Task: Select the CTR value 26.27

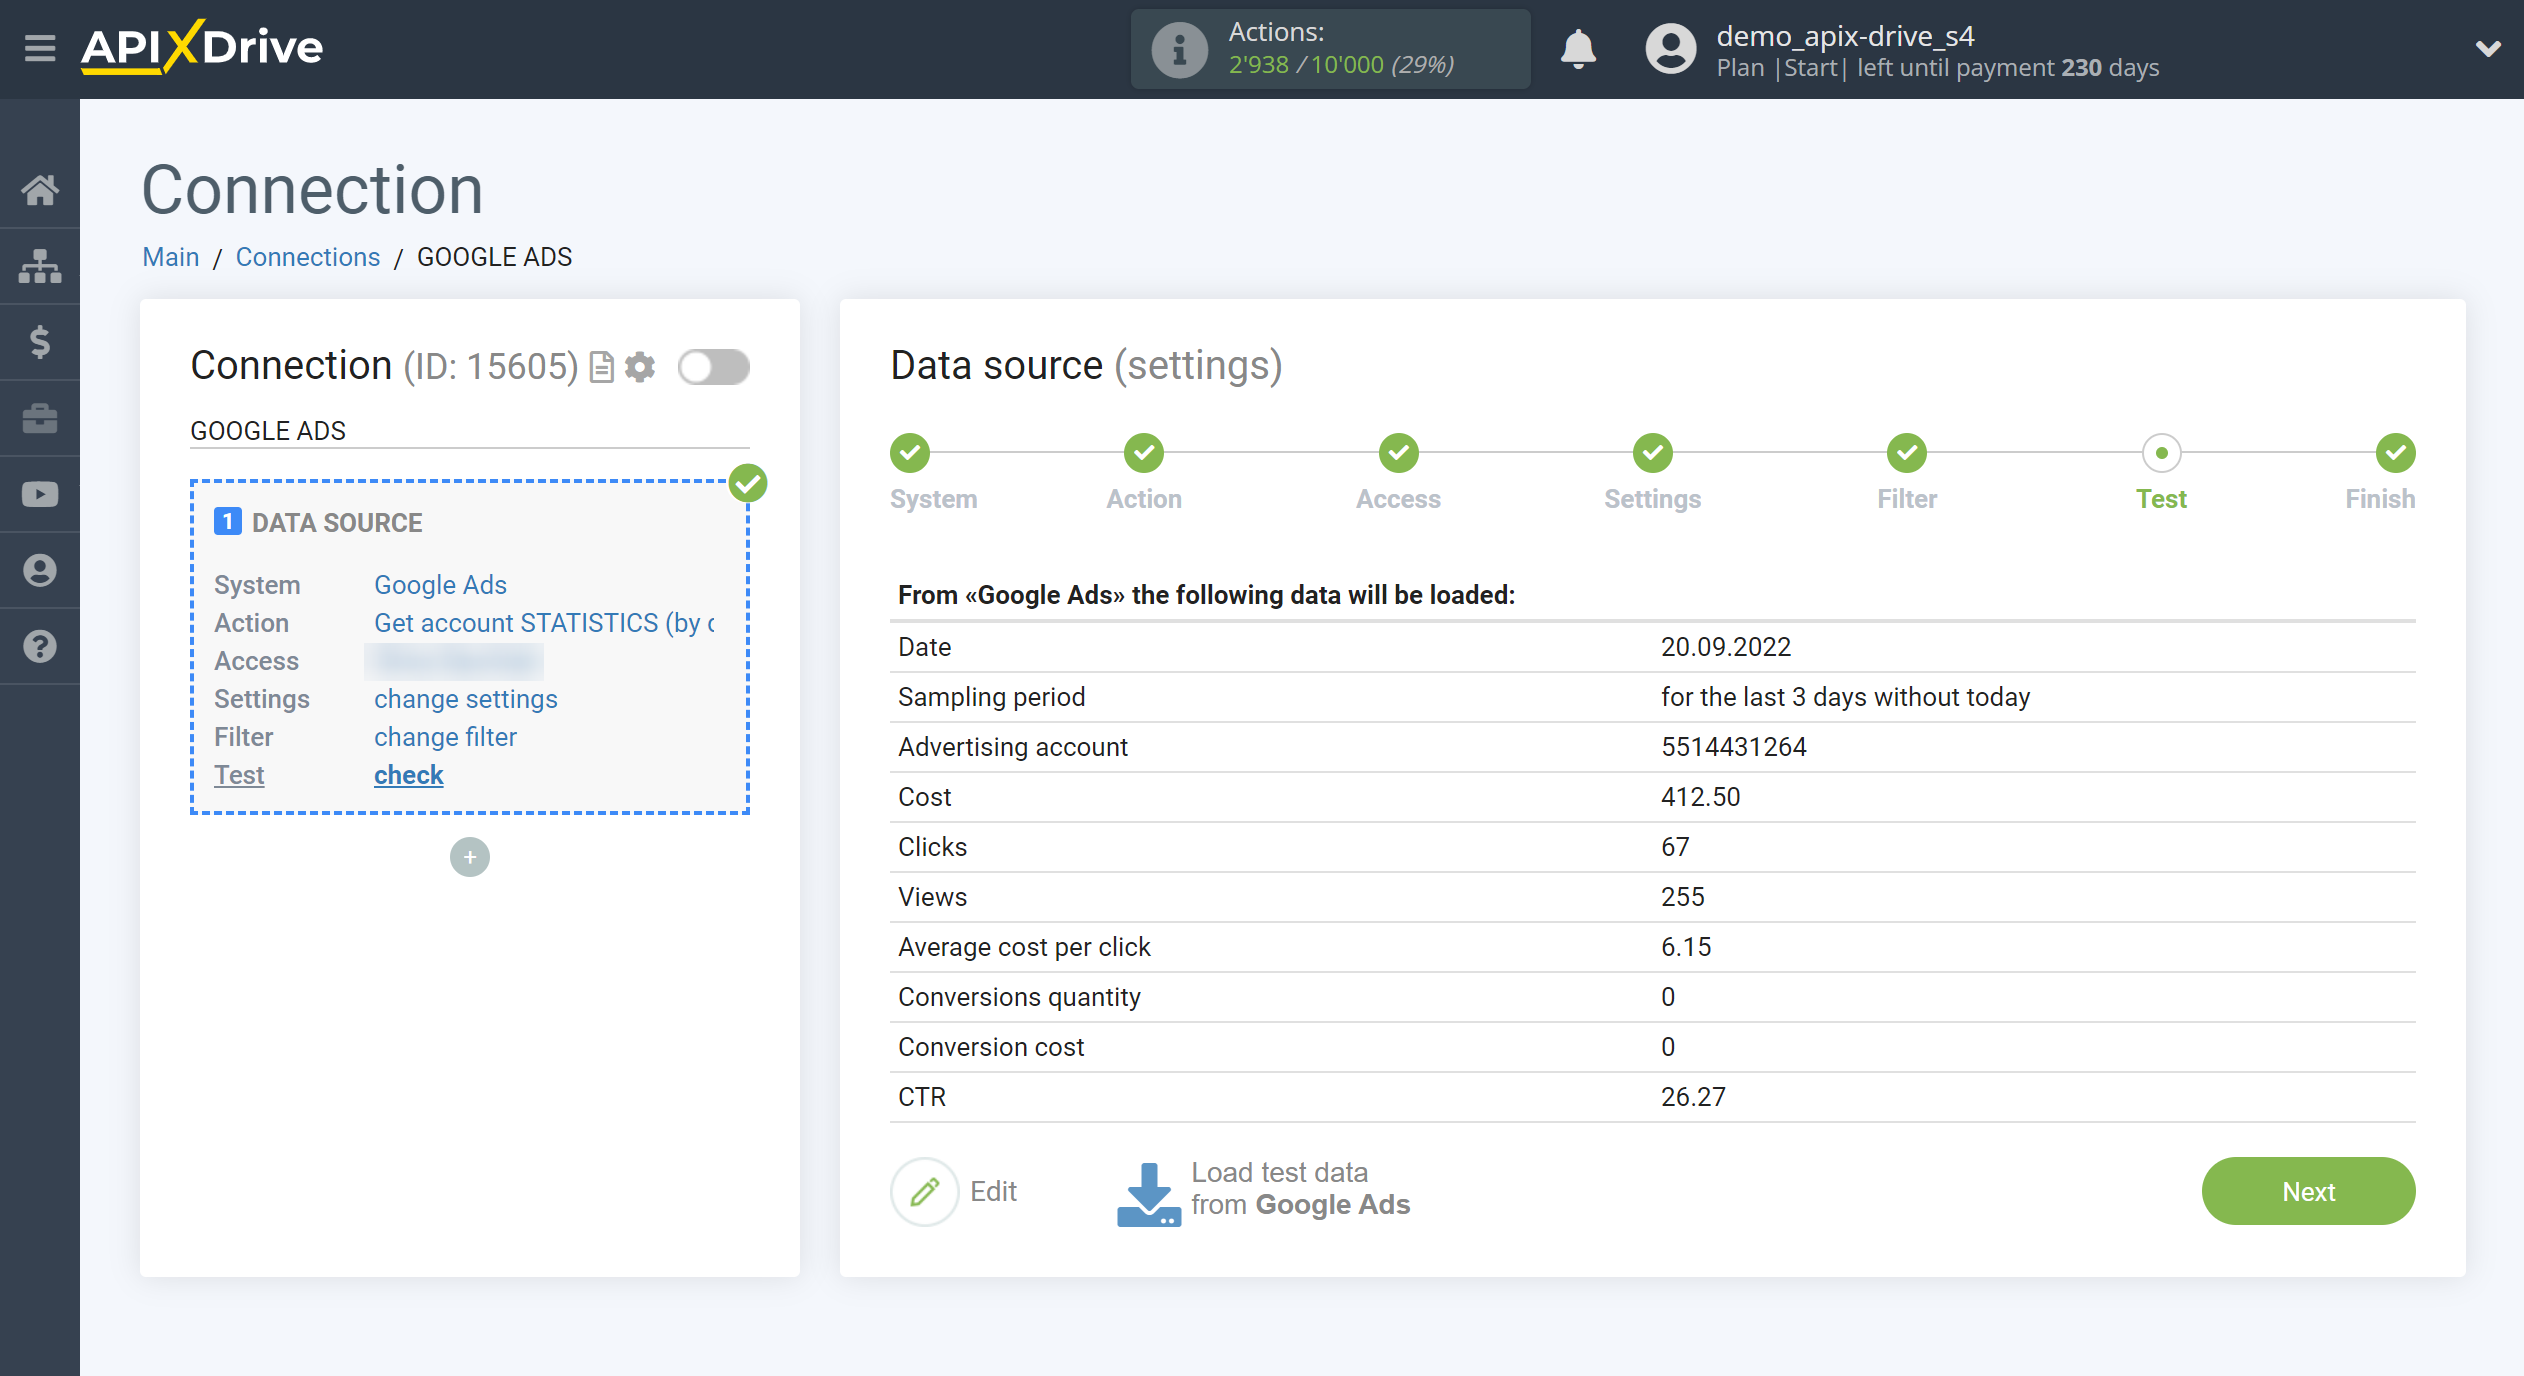Action: (x=1693, y=1097)
